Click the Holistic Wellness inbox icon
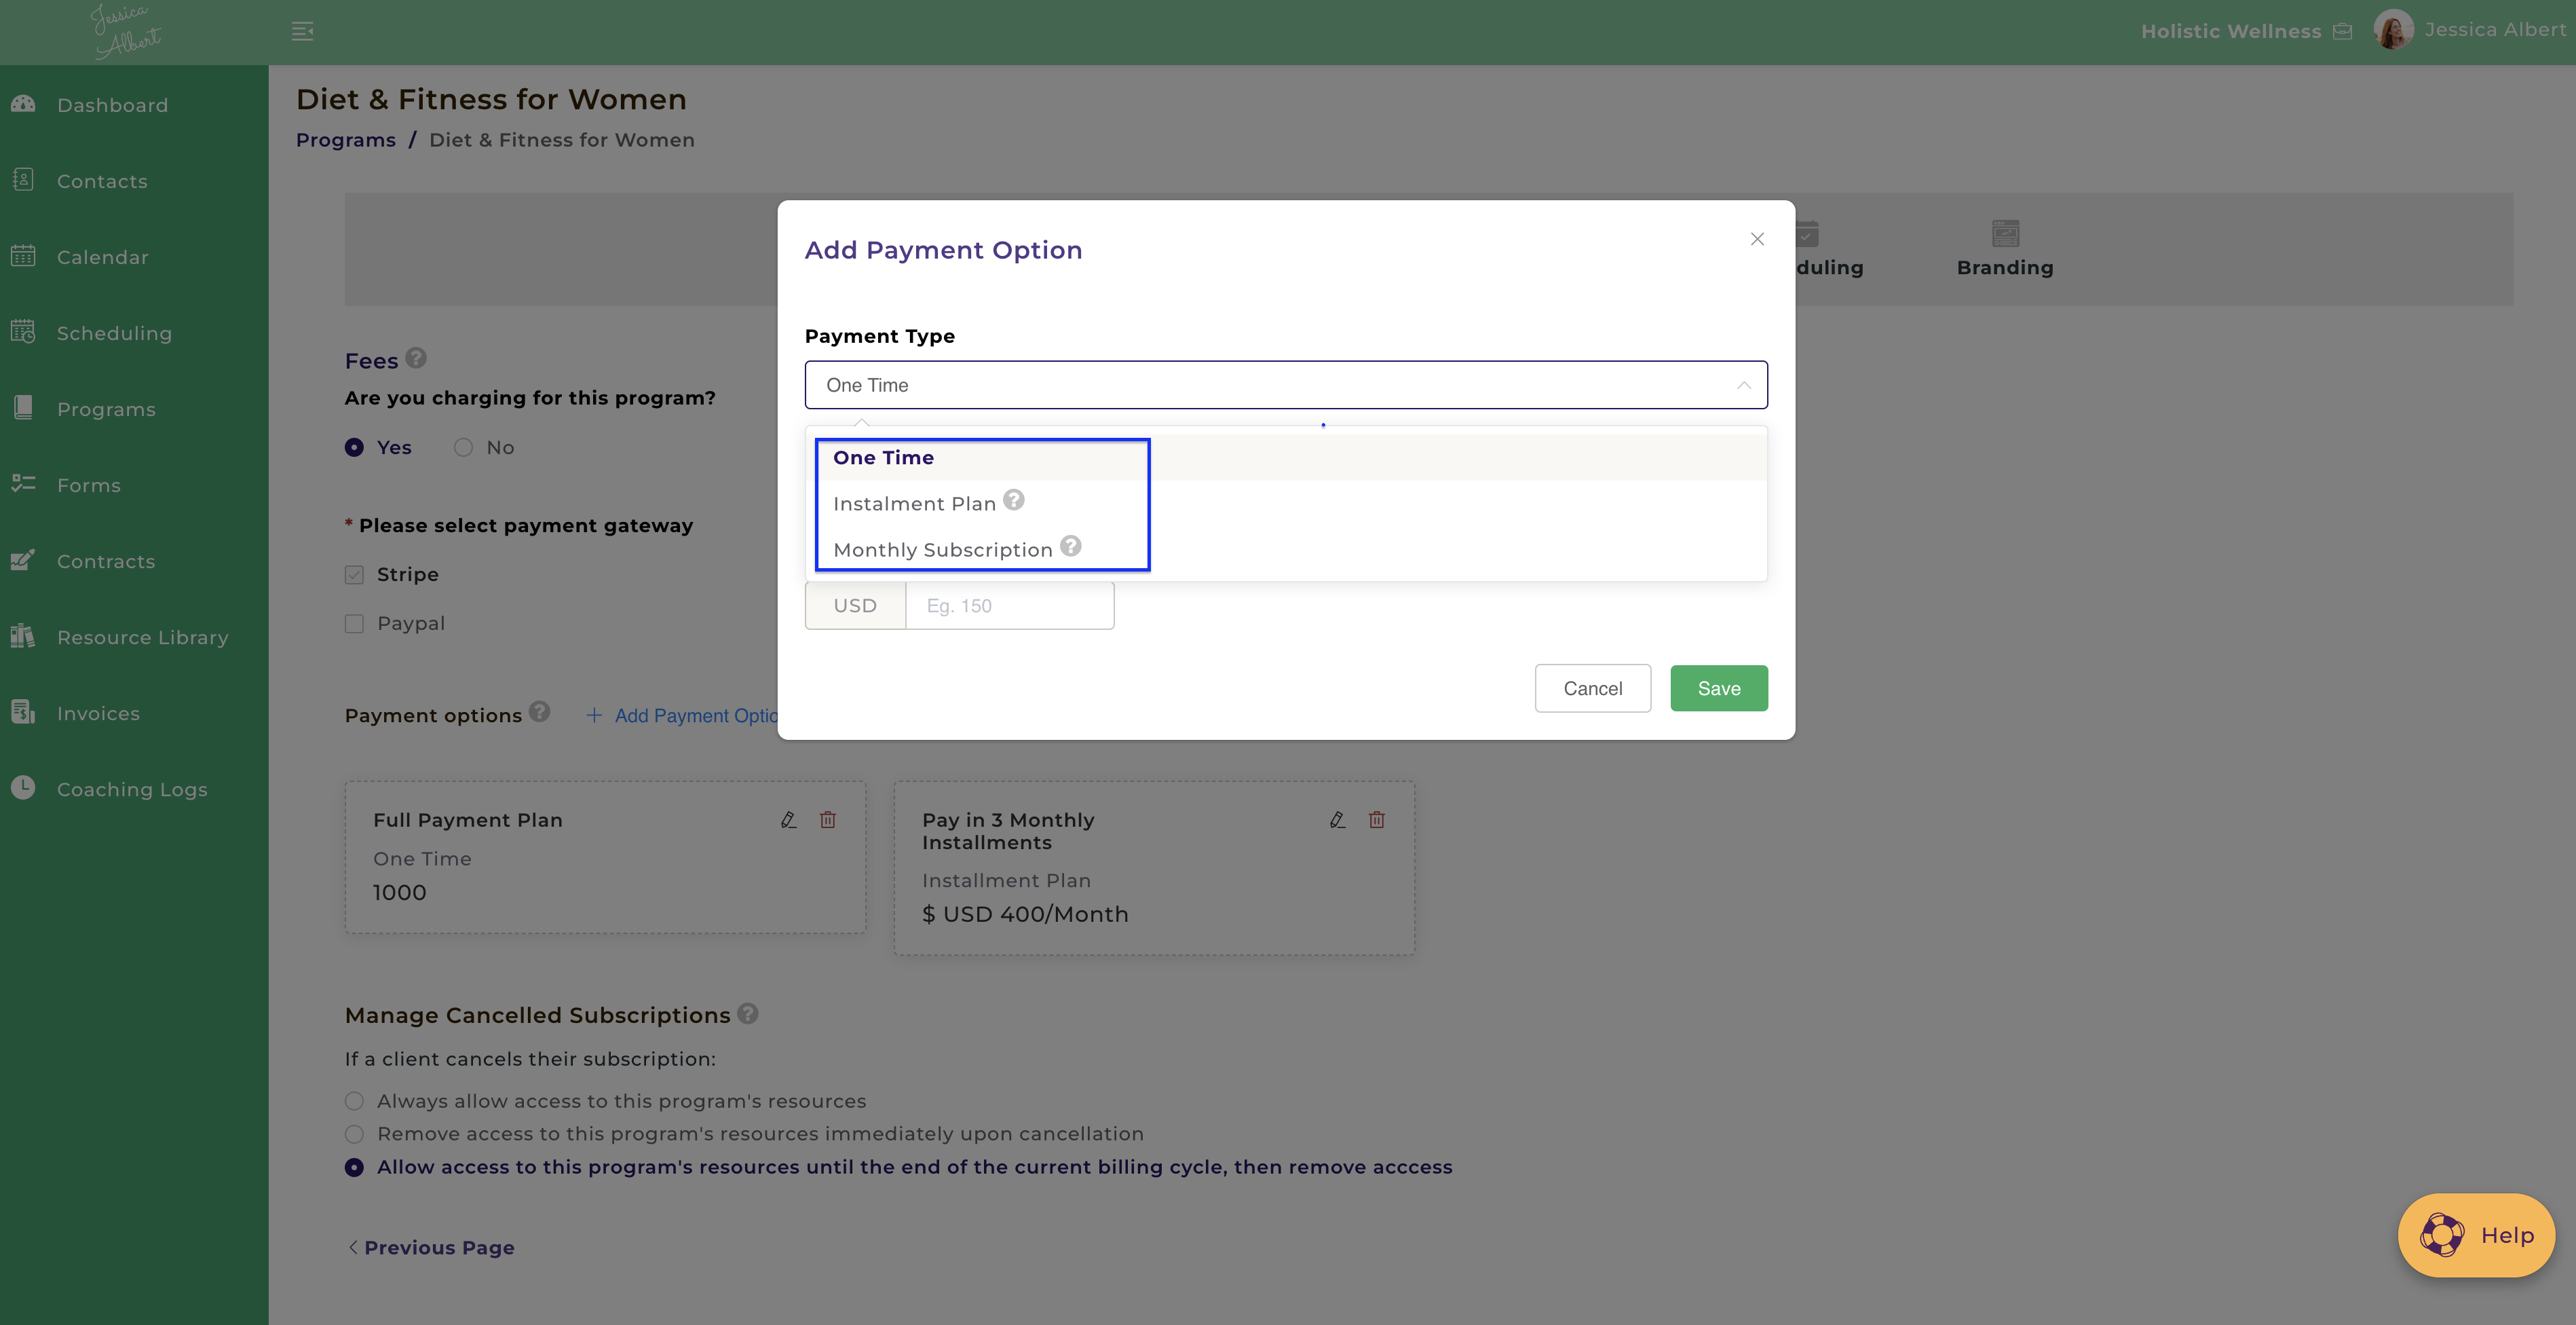This screenshot has width=2576, height=1325. (2342, 31)
